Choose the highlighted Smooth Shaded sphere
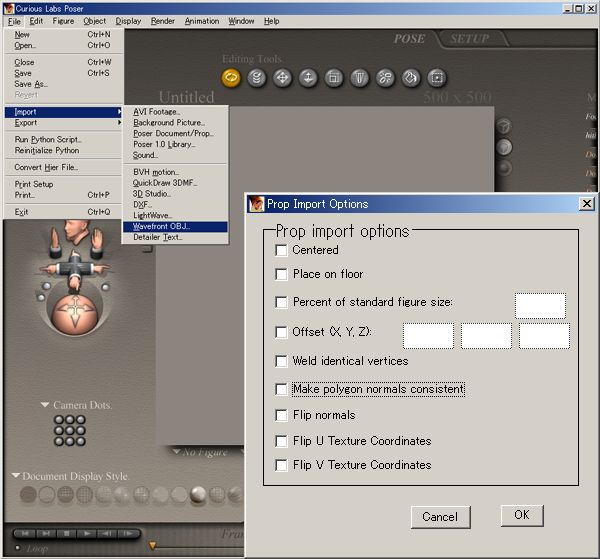Image resolution: width=600 pixels, height=559 pixels. coord(198,494)
